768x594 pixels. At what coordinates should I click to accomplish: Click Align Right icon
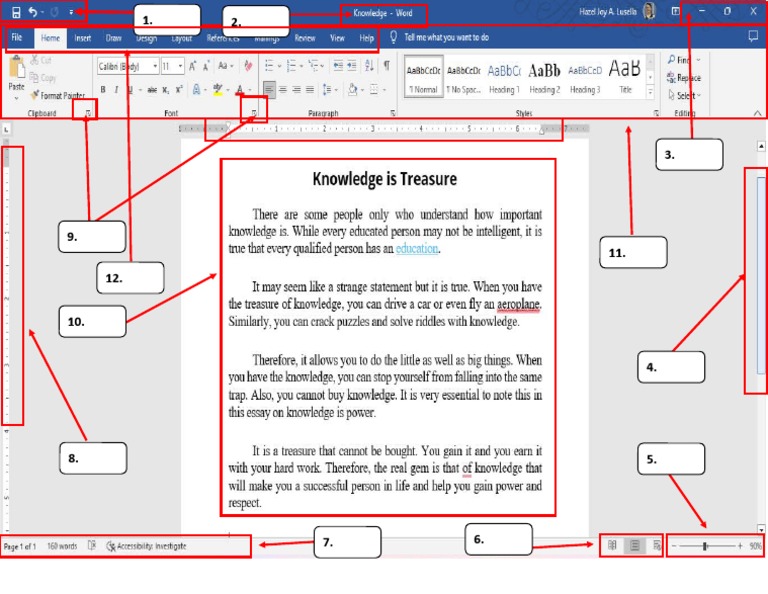tap(296, 90)
